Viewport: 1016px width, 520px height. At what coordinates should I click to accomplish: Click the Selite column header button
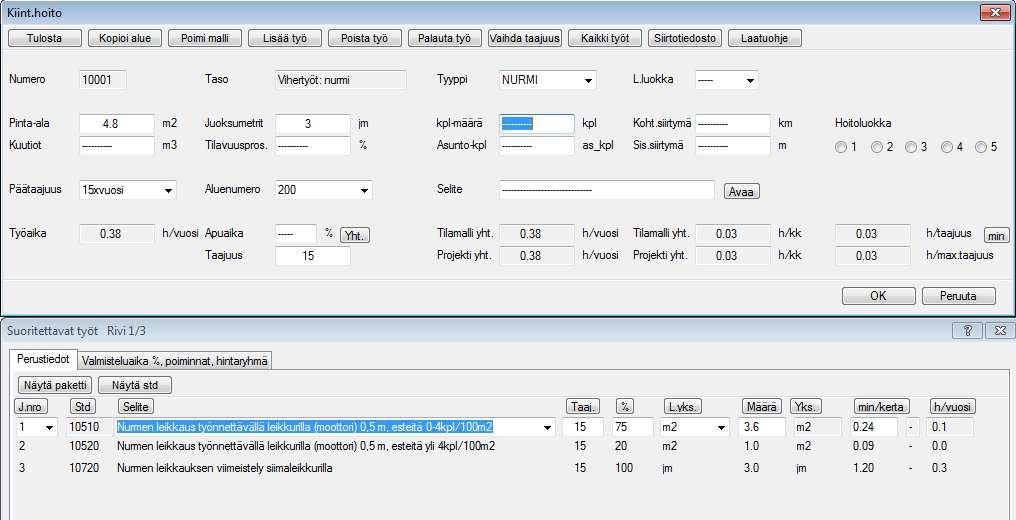(135, 407)
